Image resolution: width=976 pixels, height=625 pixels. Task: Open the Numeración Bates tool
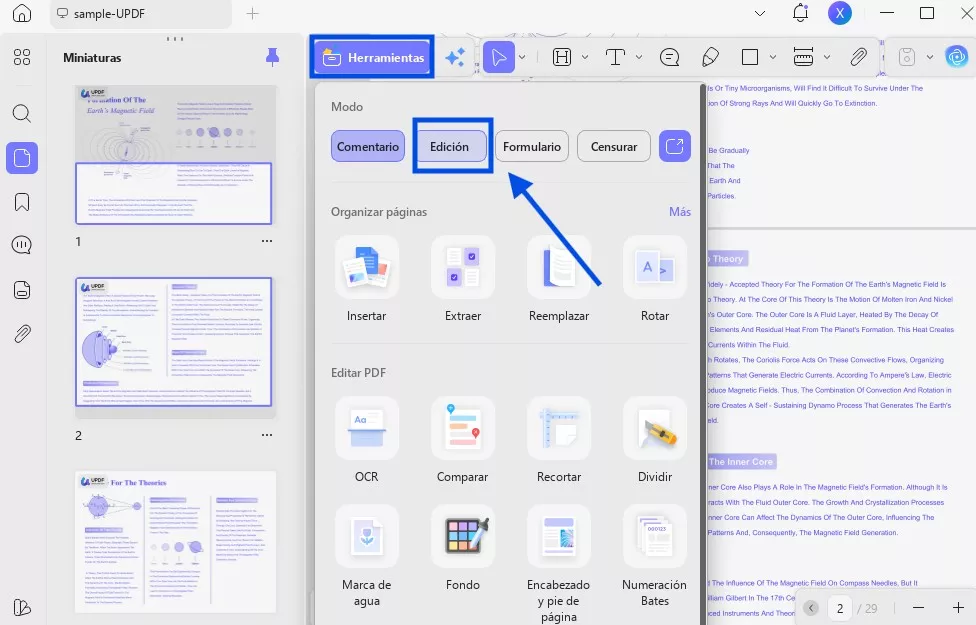pyautogui.click(x=655, y=536)
